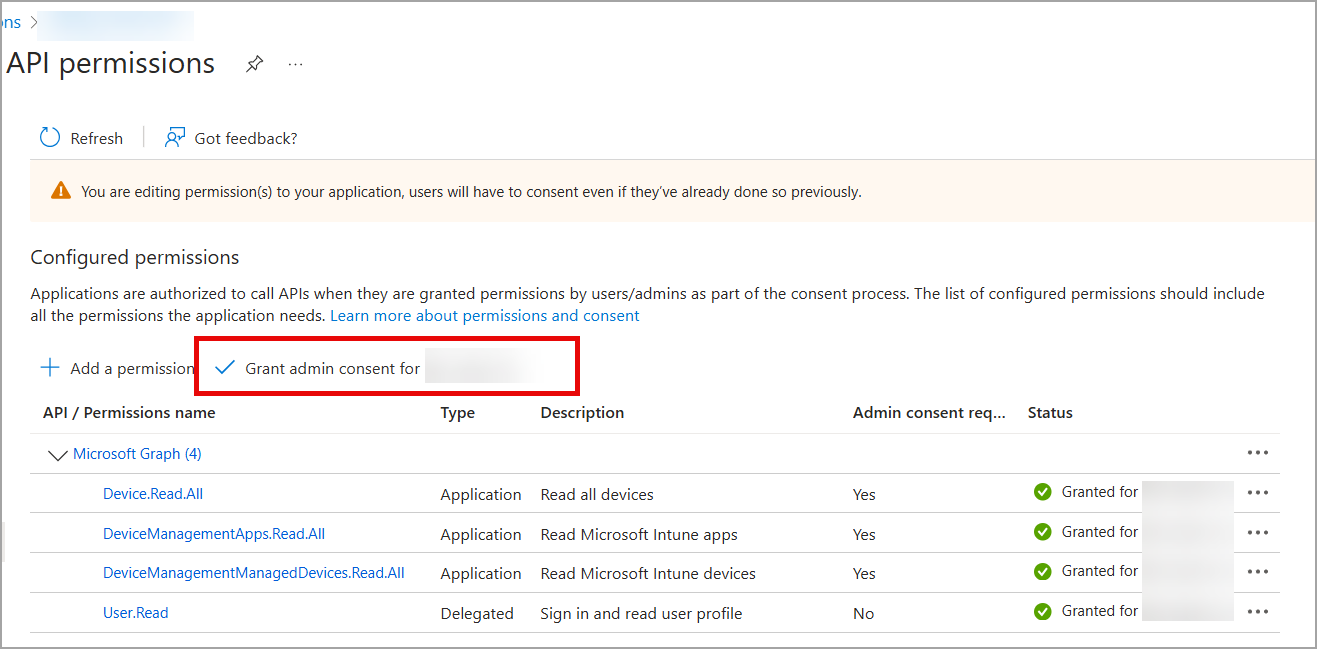Image resolution: width=1317 pixels, height=649 pixels.
Task: Open more options for Device.Read.All row
Action: [1257, 493]
